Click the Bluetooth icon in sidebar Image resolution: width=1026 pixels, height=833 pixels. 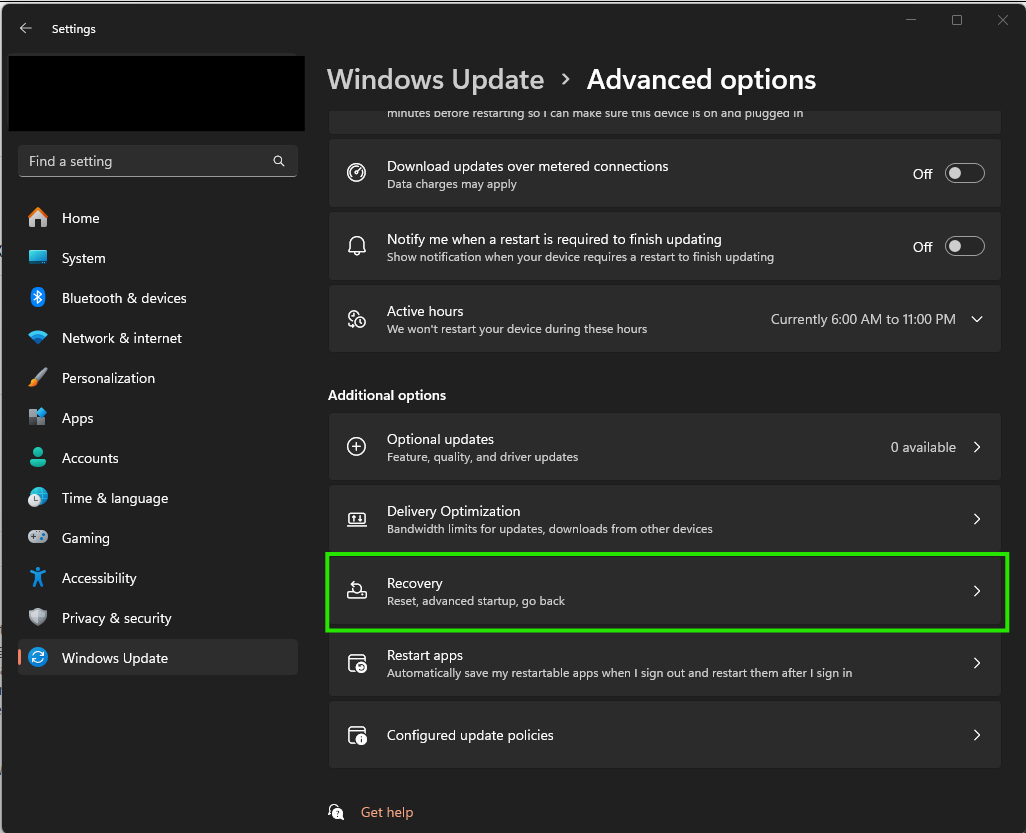click(38, 298)
